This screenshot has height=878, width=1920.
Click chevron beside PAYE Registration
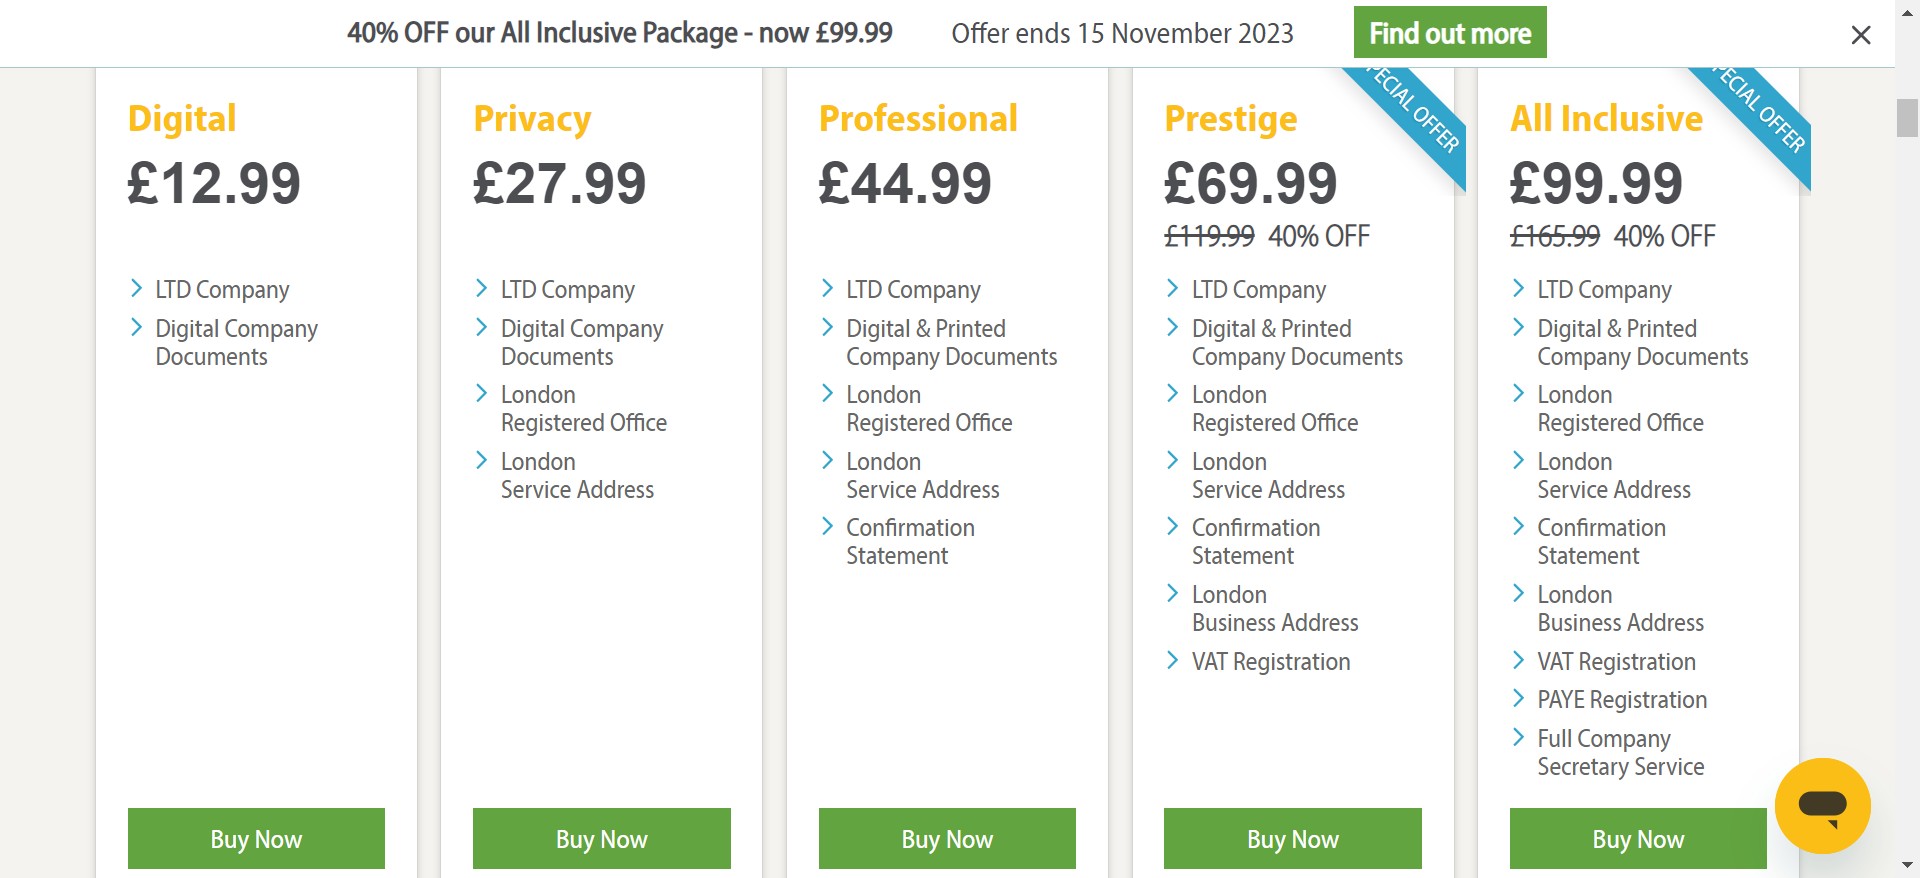[1518, 699]
